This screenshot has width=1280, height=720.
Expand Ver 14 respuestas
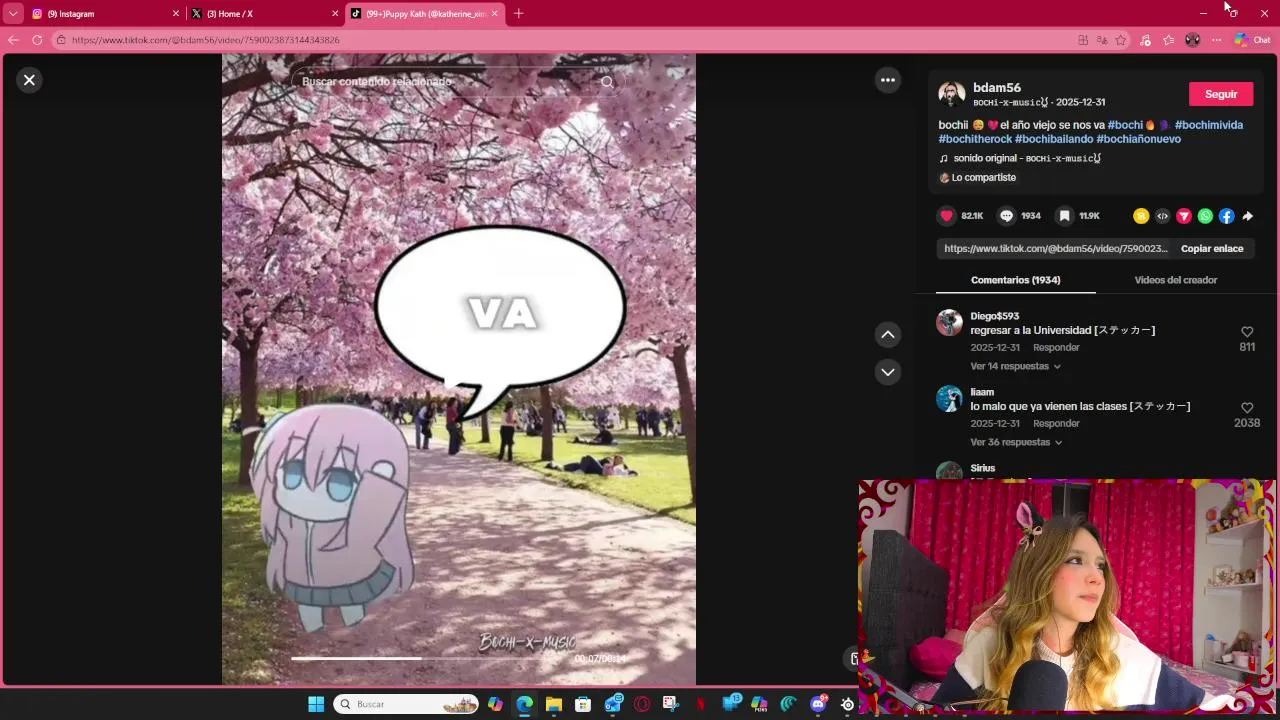click(x=1015, y=366)
